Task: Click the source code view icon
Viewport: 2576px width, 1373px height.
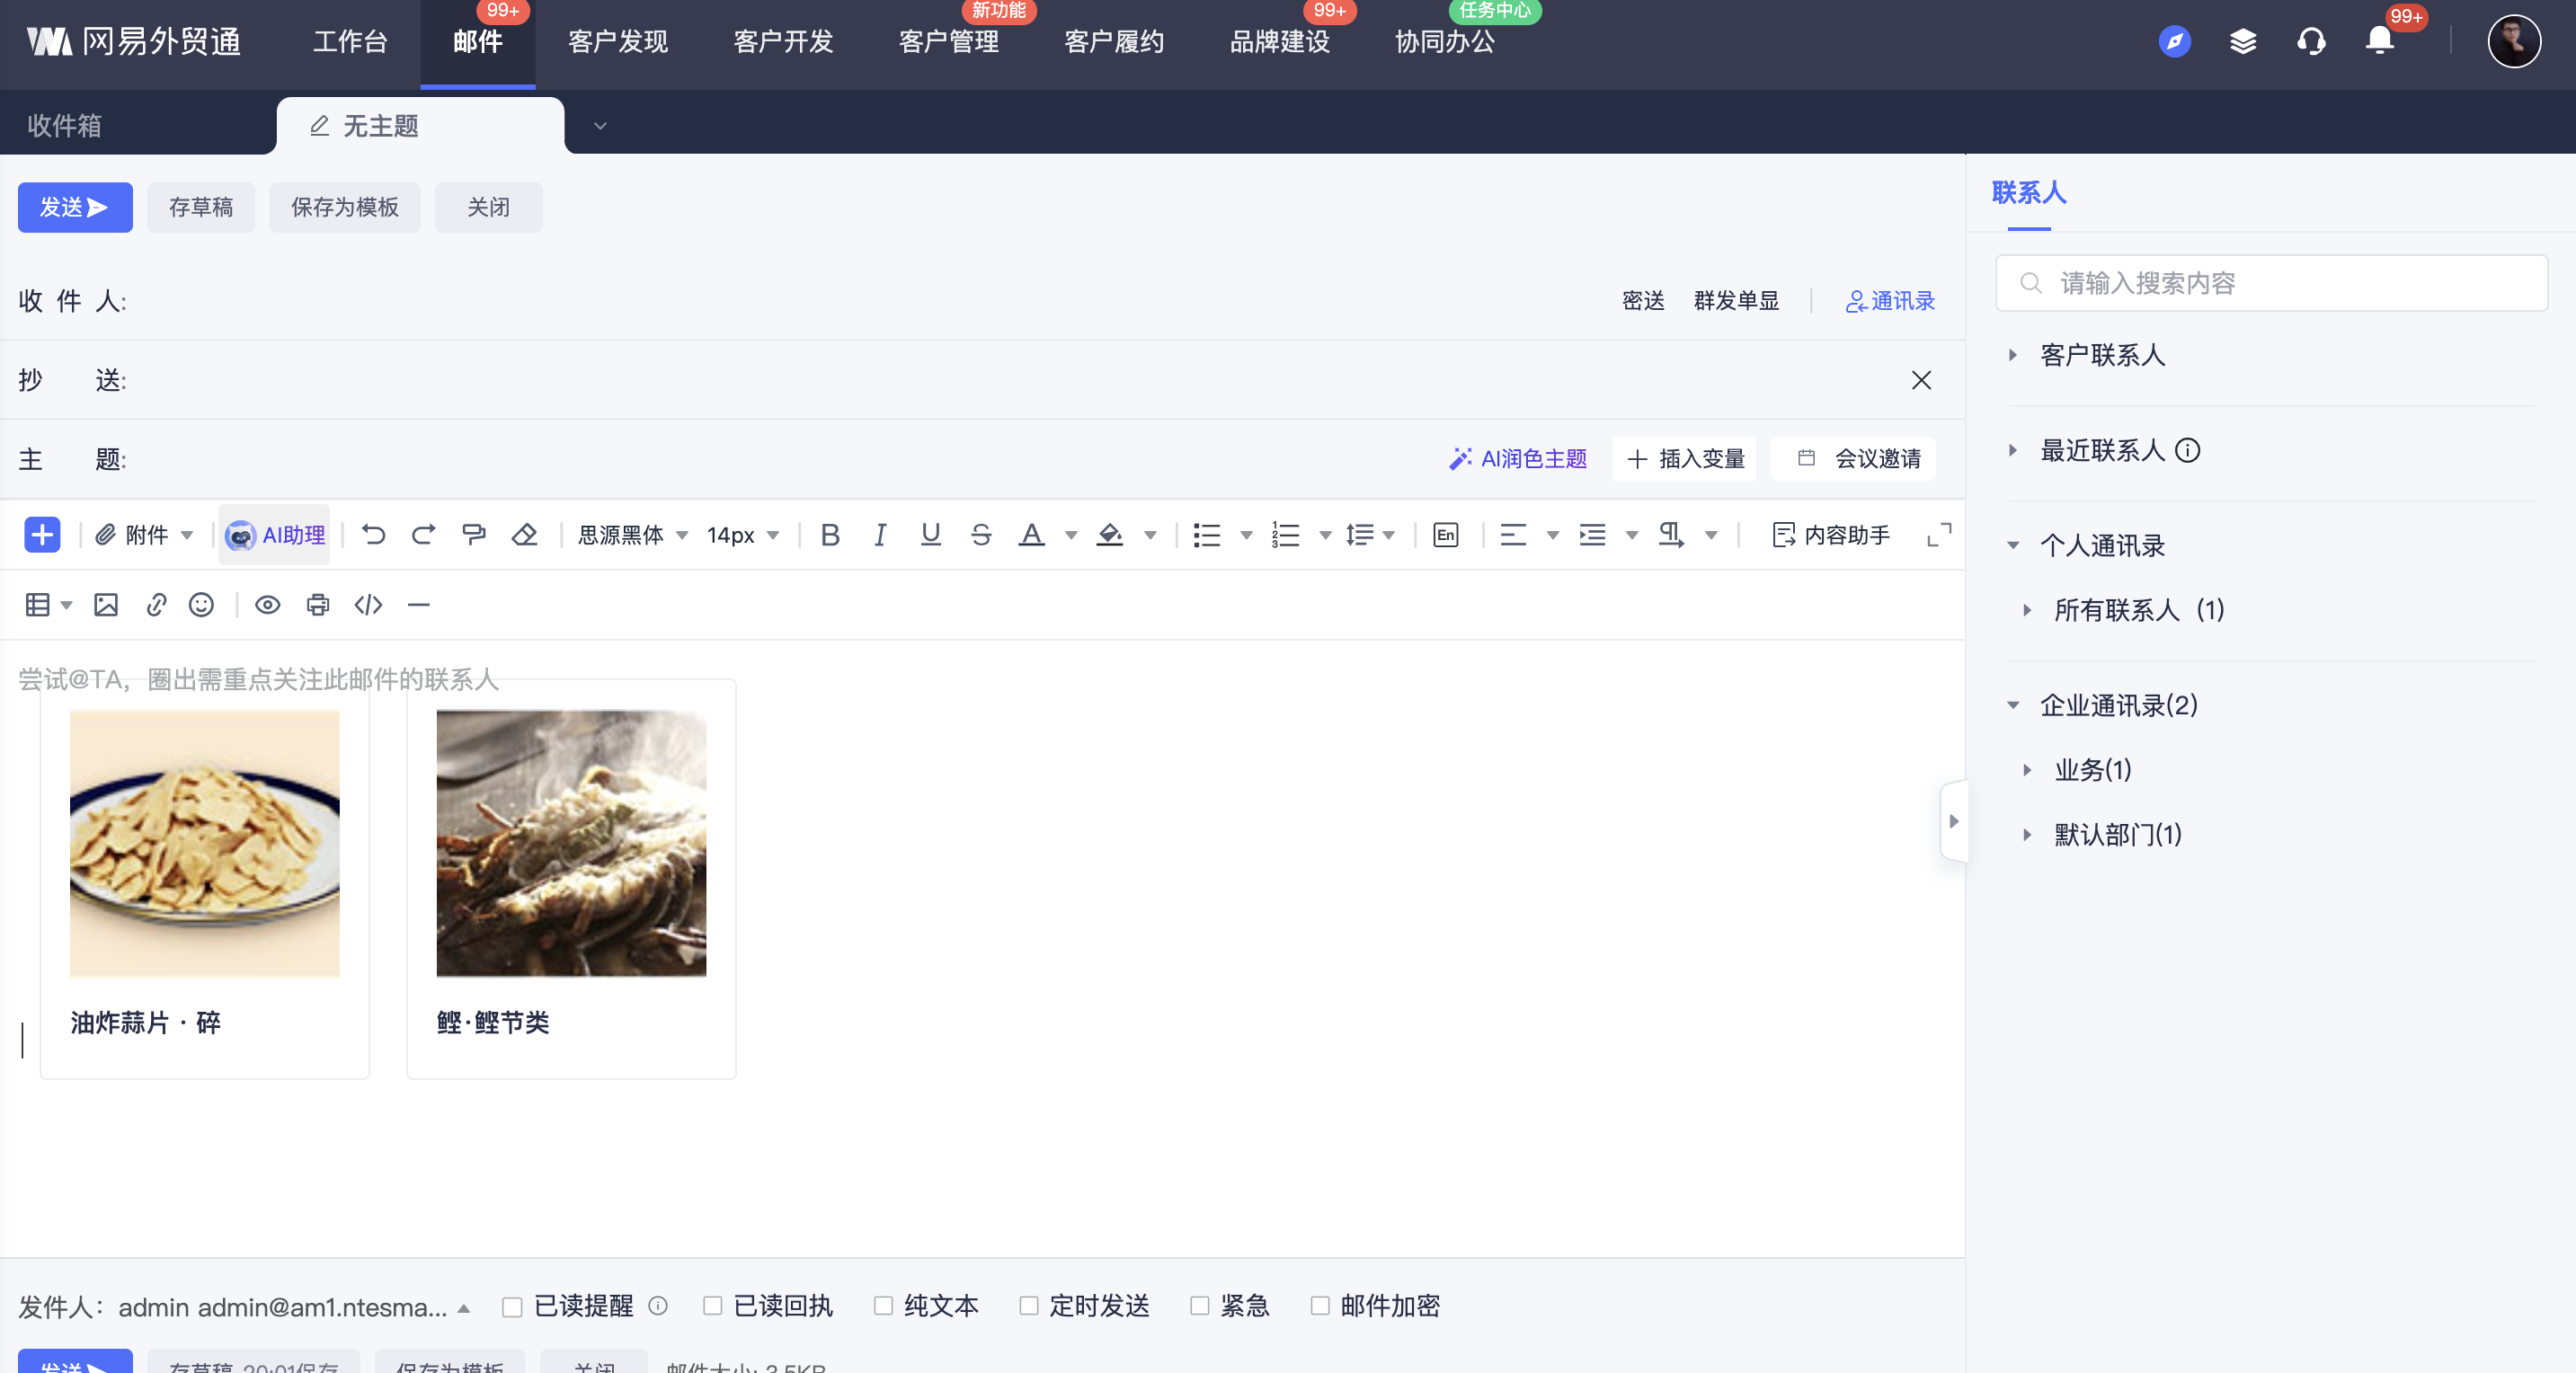Action: (x=368, y=605)
